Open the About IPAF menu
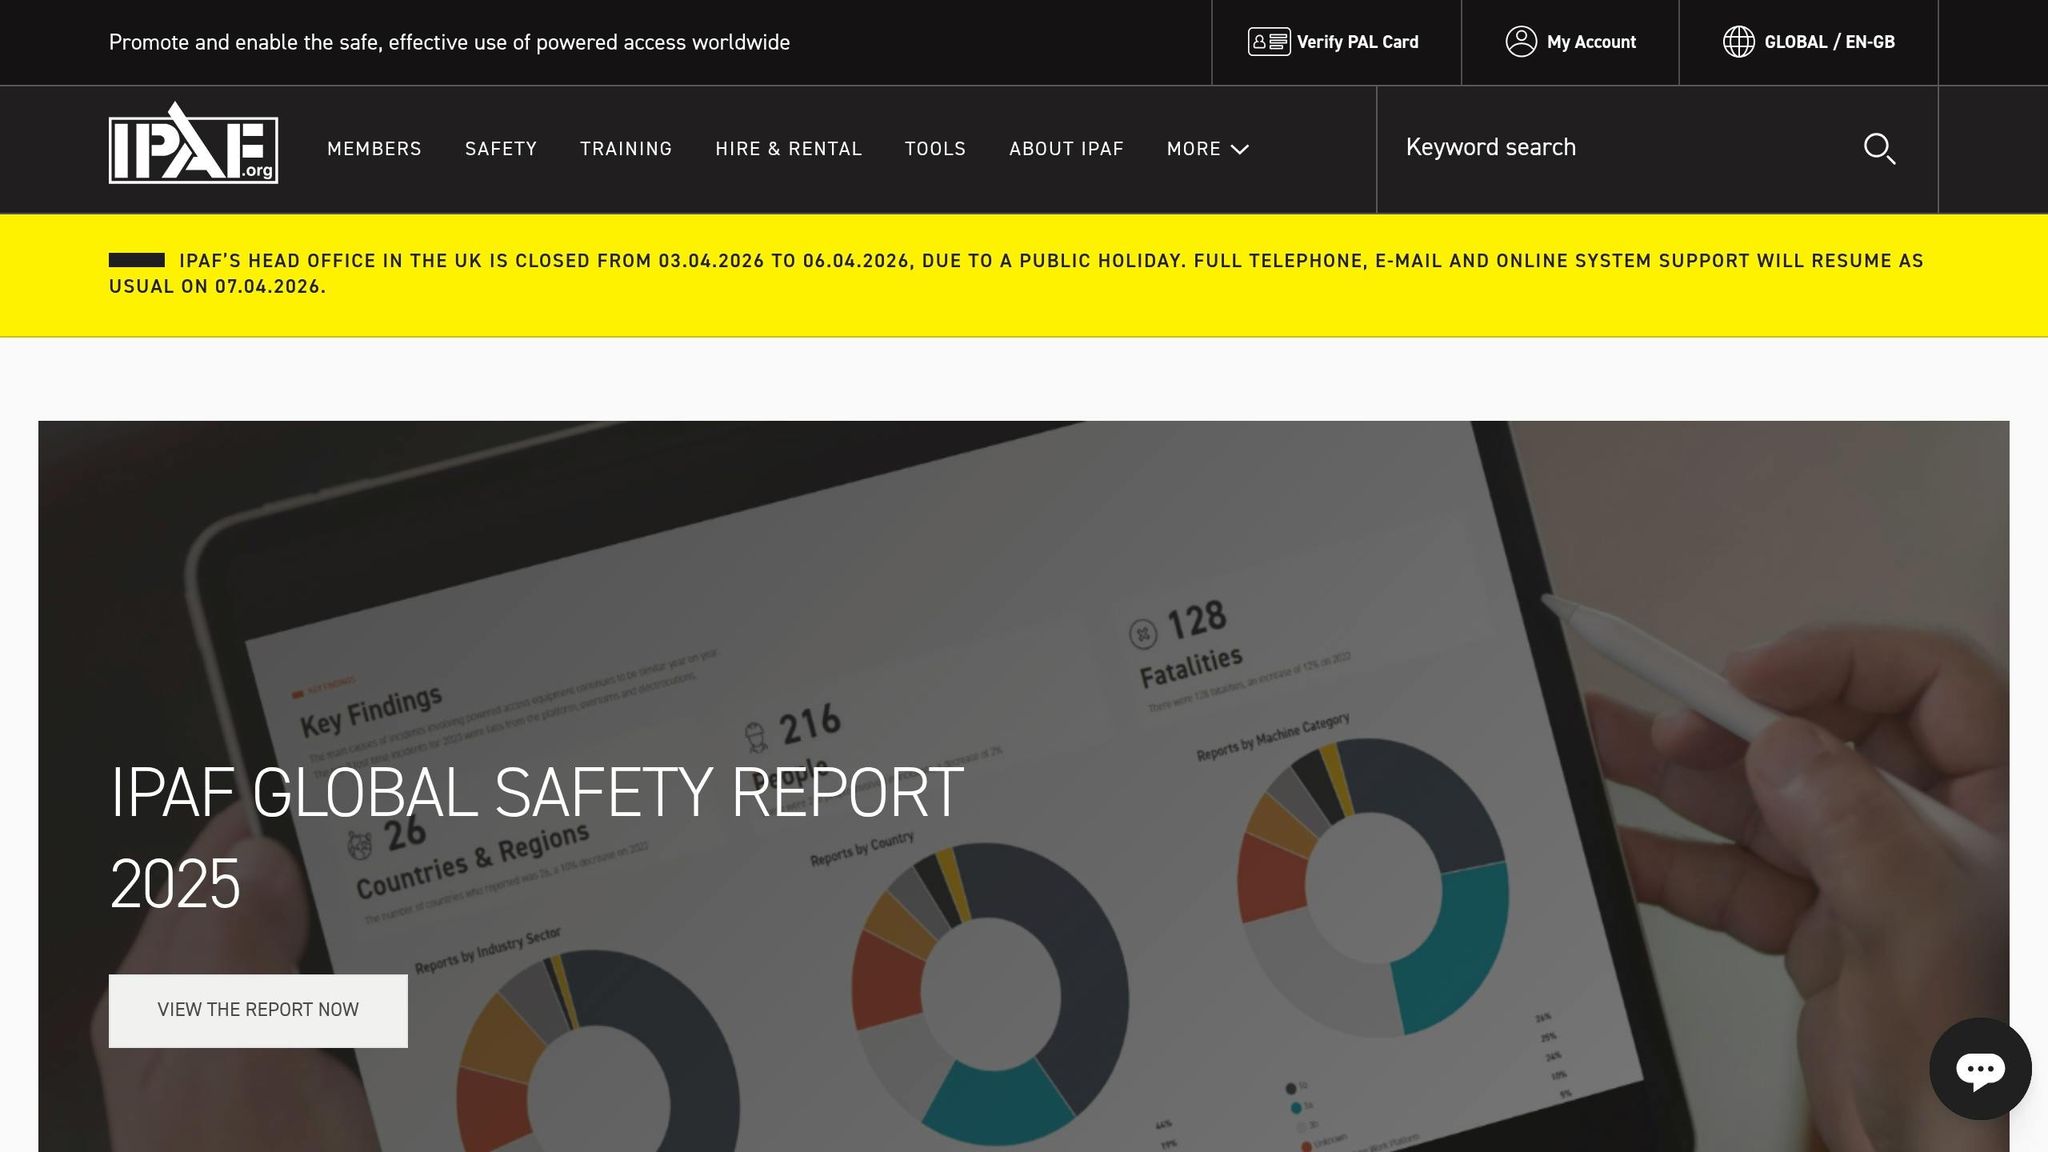 [x=1066, y=149]
